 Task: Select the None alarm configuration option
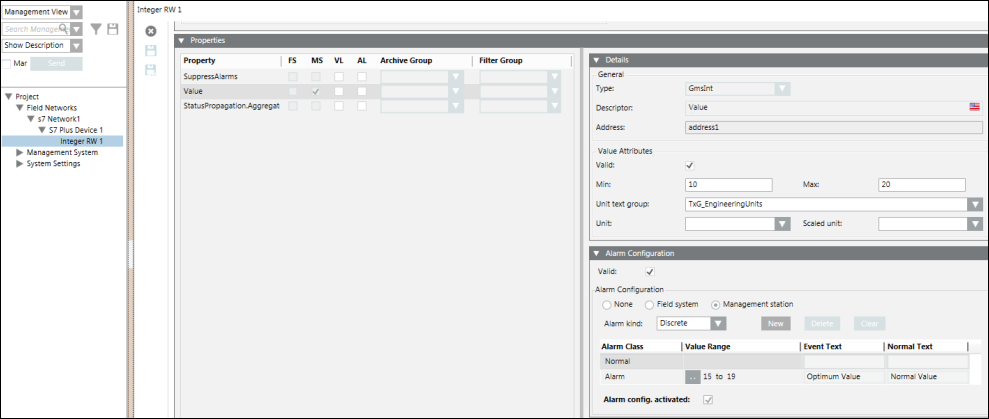click(x=606, y=304)
